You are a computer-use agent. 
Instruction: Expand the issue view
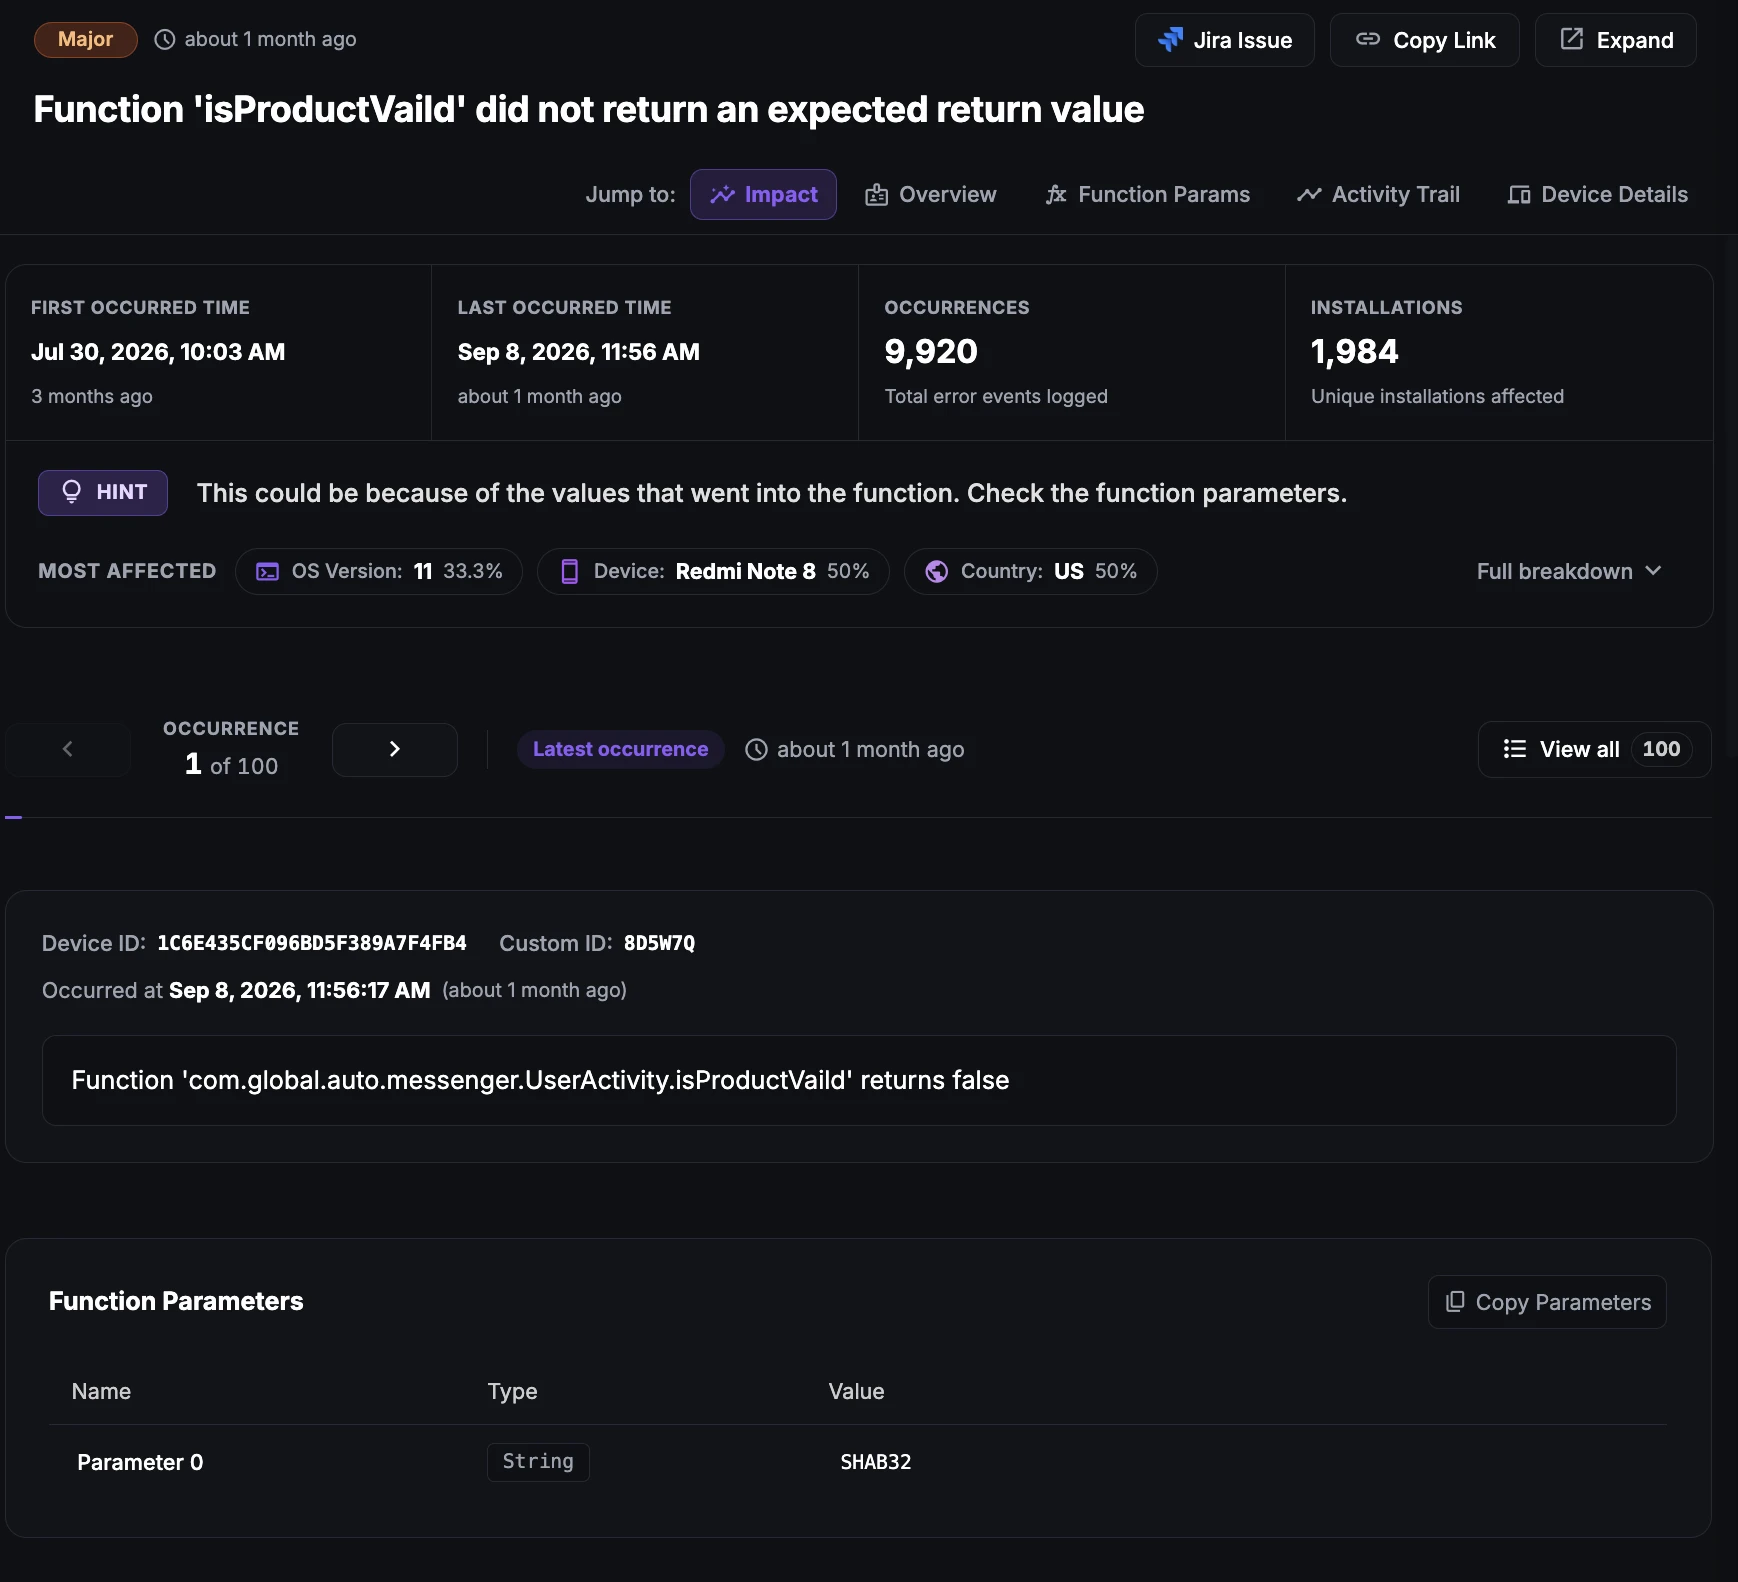point(1615,40)
